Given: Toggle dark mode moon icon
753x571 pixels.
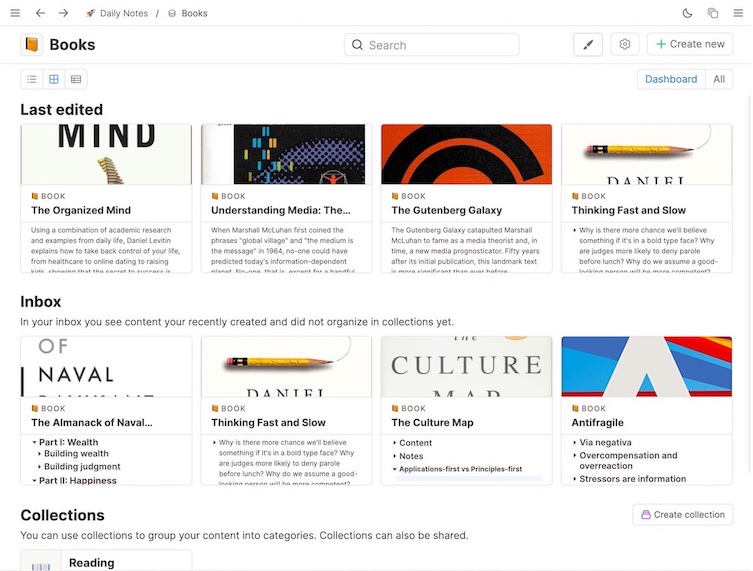Looking at the screenshot, I should click(x=688, y=13).
